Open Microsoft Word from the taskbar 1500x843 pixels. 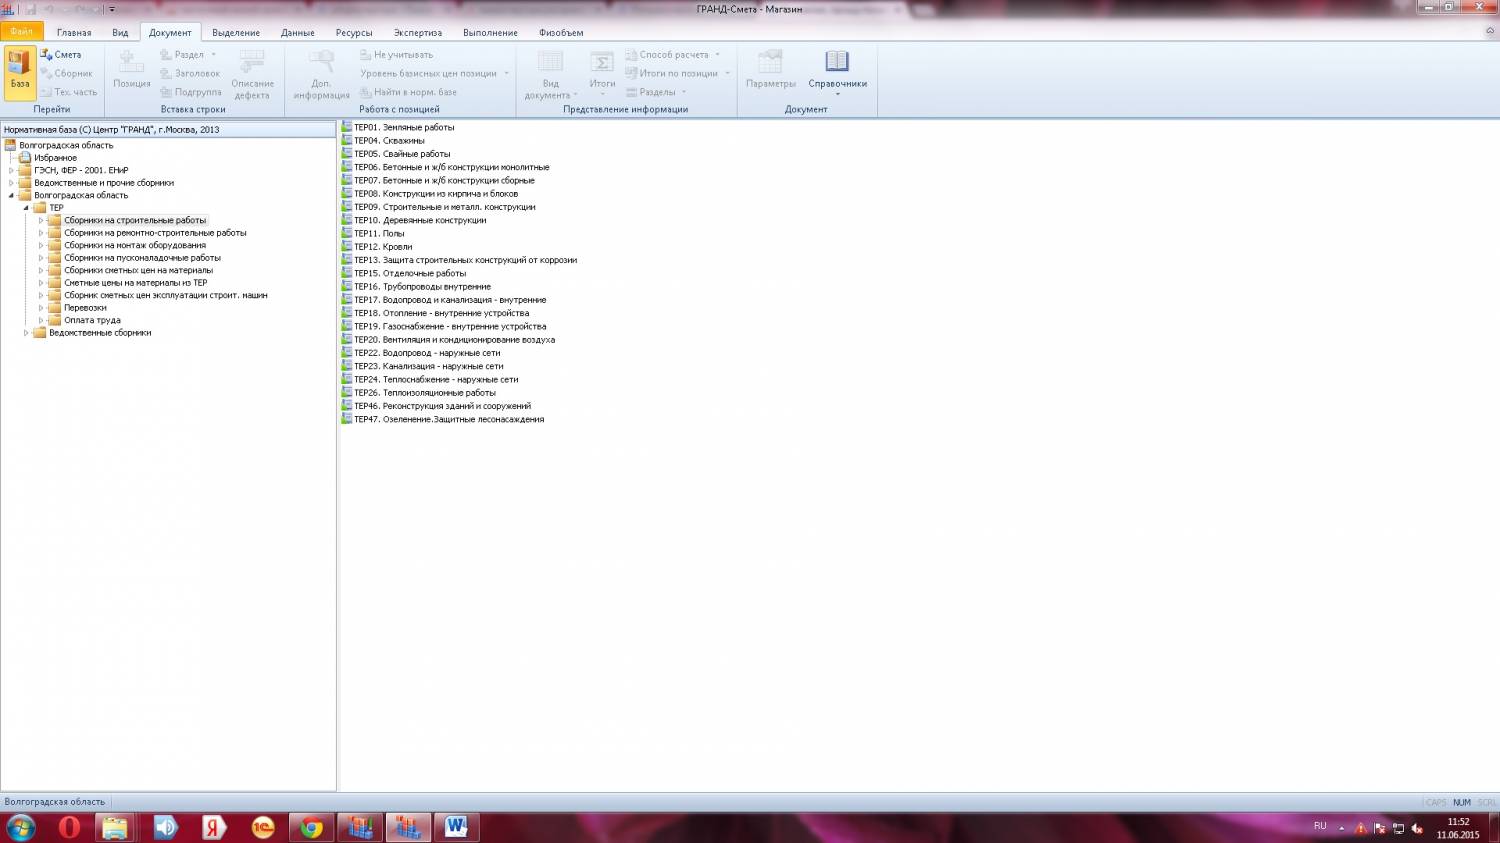pyautogui.click(x=456, y=827)
